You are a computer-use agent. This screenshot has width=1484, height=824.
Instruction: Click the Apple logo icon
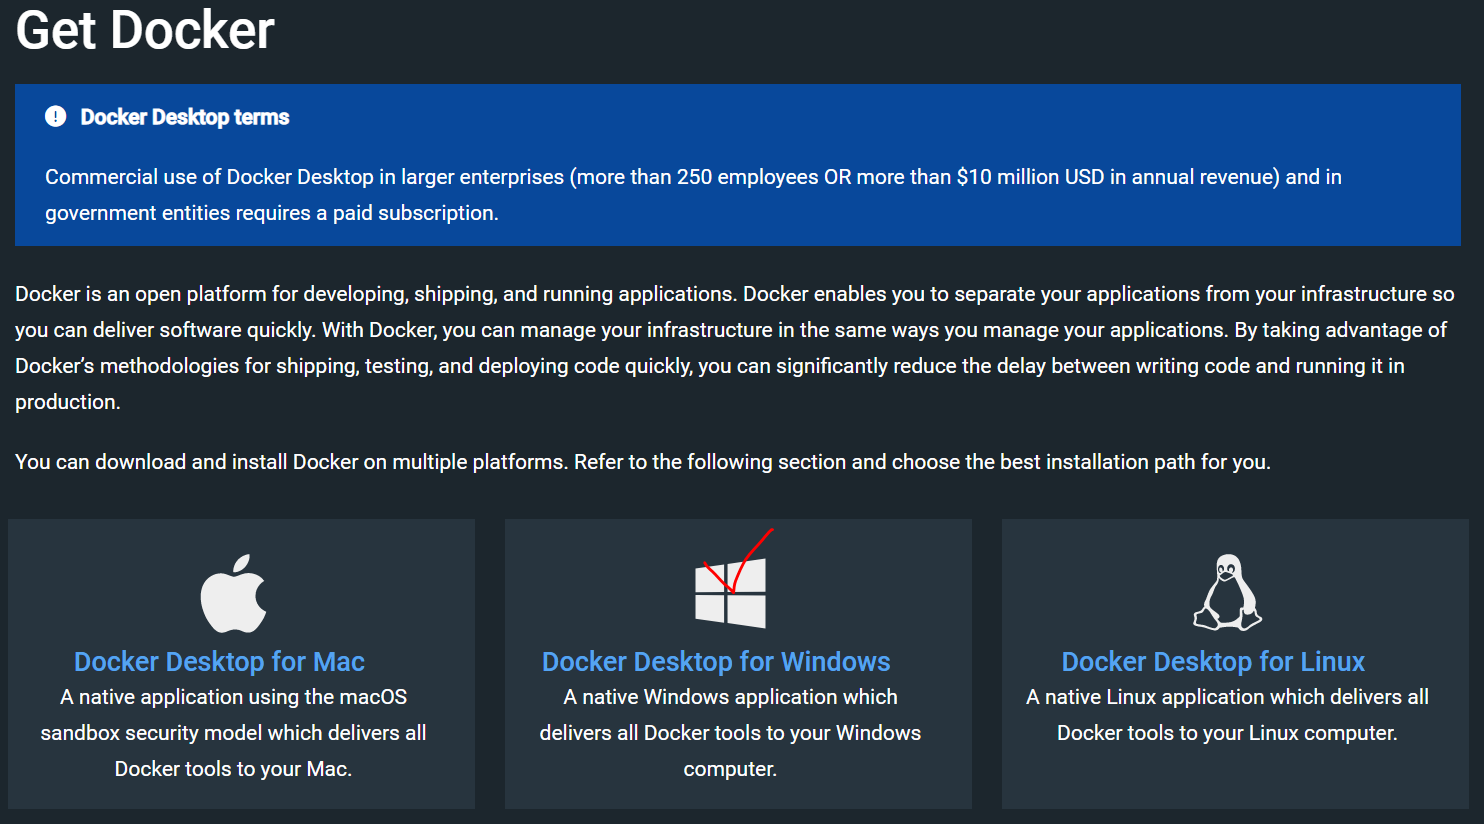pyautogui.click(x=234, y=594)
